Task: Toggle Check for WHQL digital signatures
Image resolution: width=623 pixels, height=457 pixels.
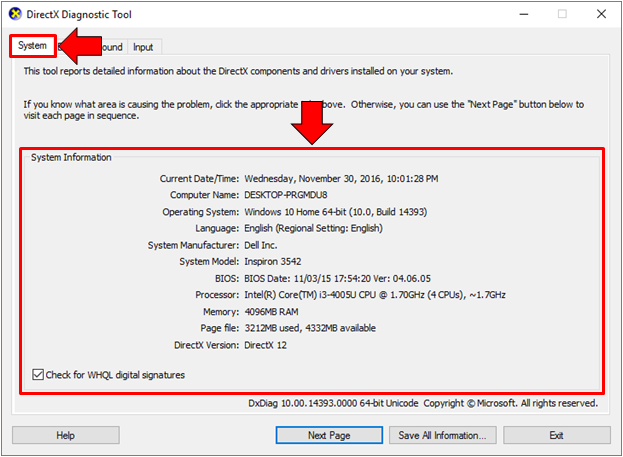Action: 108,375
